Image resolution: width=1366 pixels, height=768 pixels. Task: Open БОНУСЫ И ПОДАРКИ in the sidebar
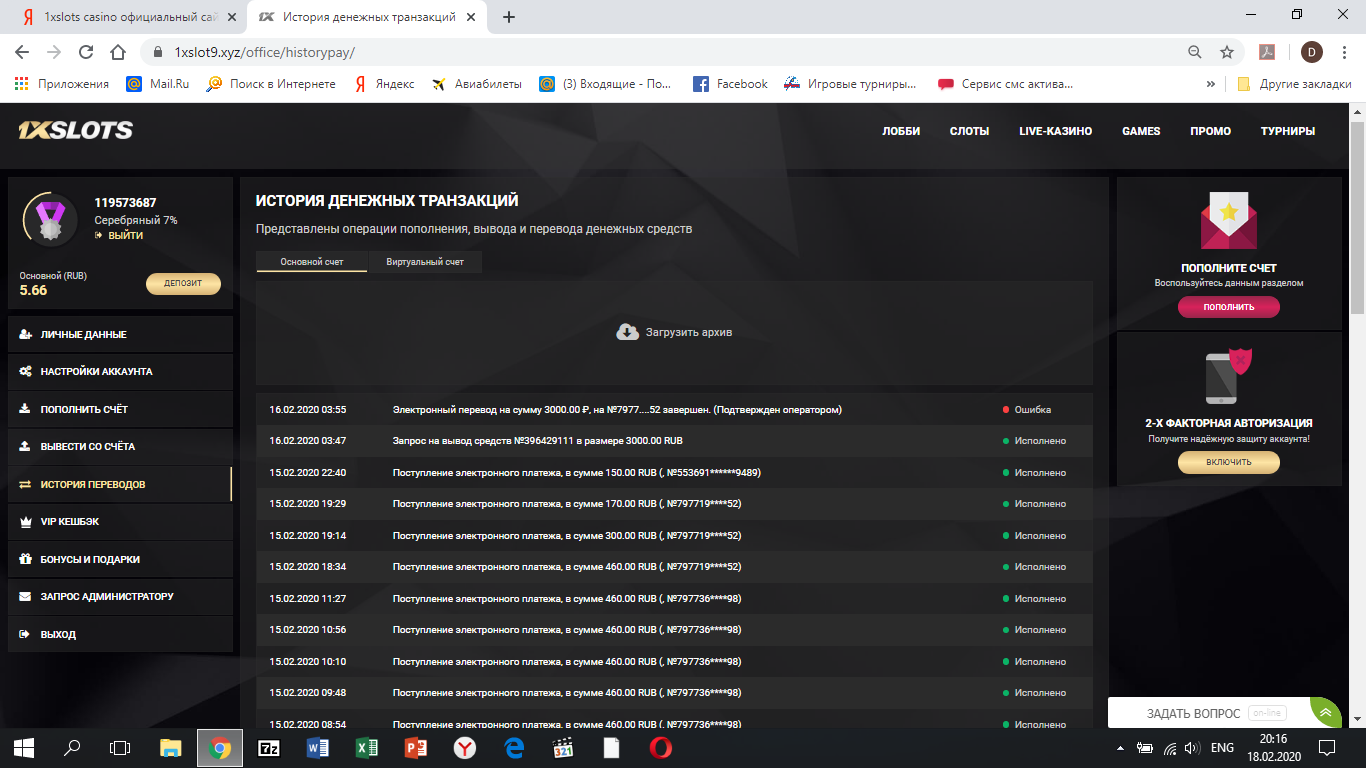pos(120,559)
